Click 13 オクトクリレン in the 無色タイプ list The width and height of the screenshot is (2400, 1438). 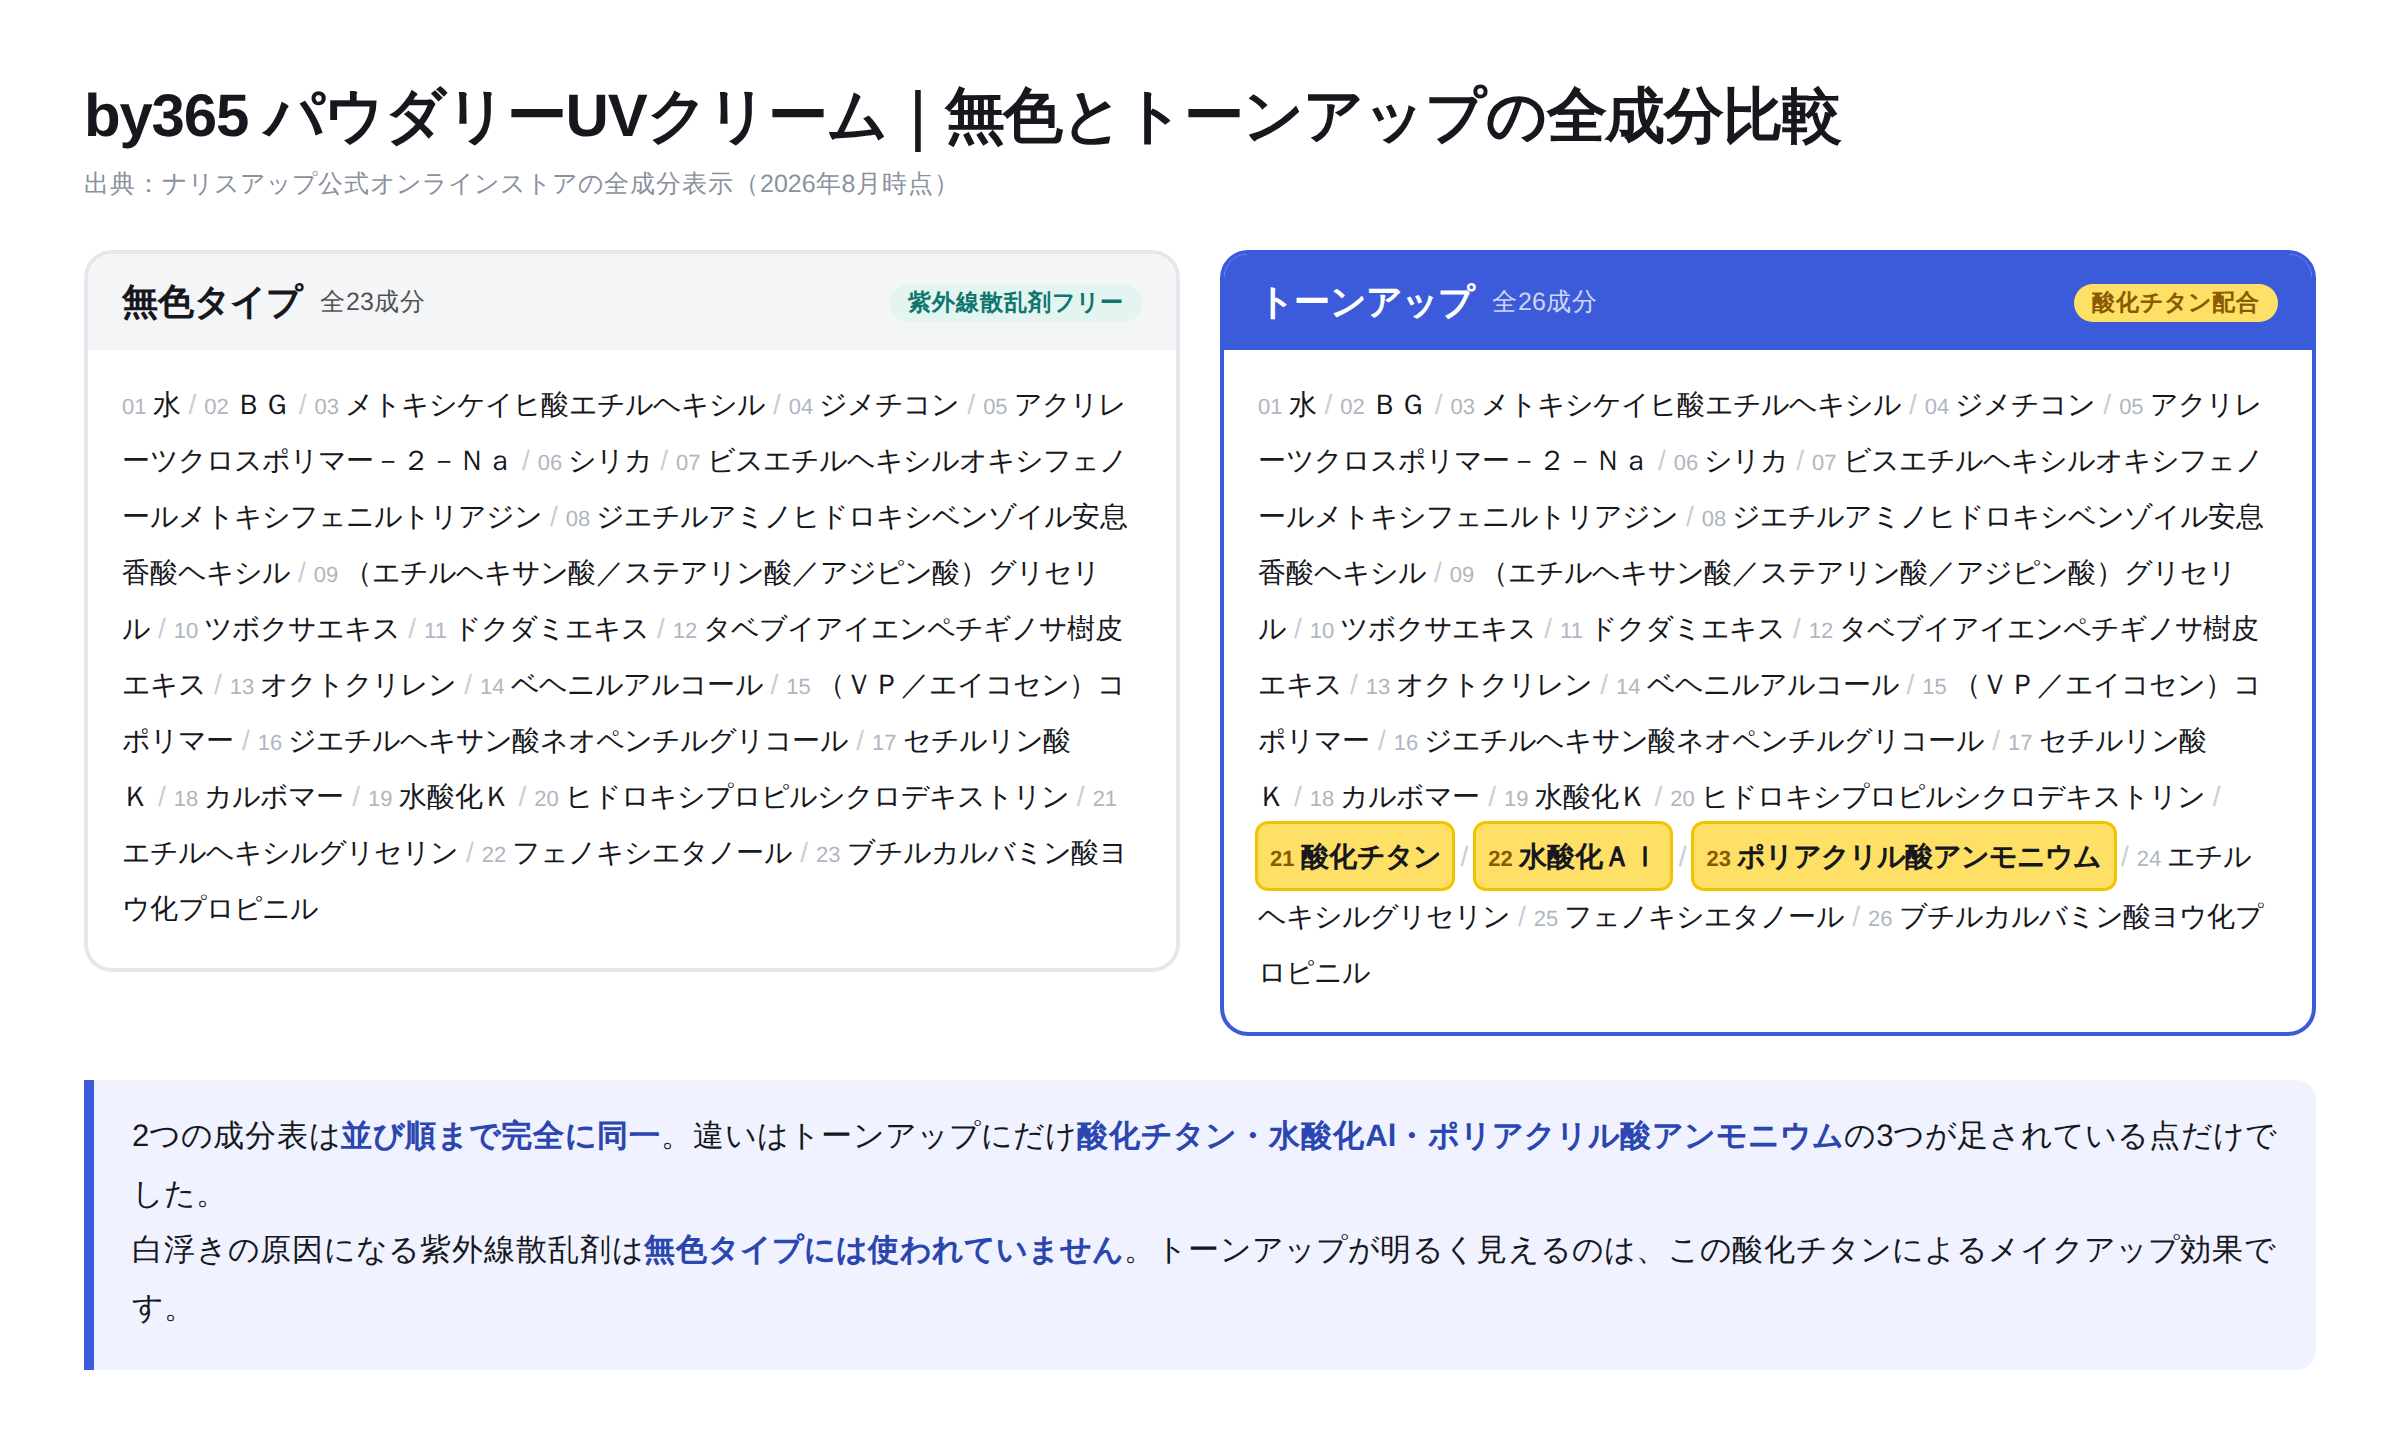point(343,685)
